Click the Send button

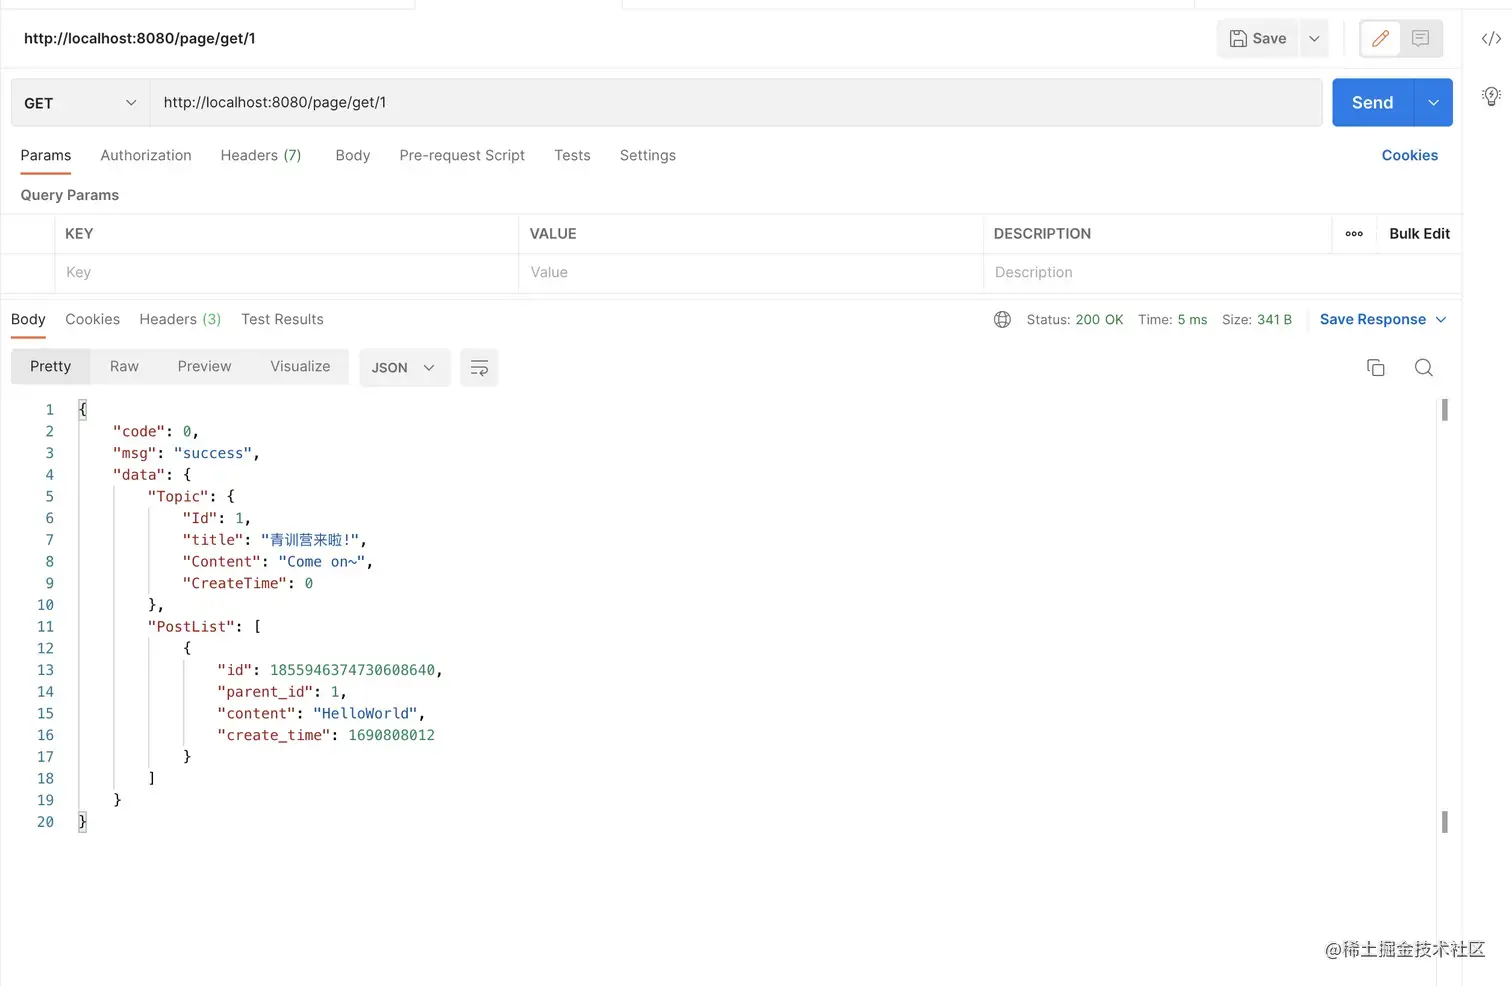1372,103
